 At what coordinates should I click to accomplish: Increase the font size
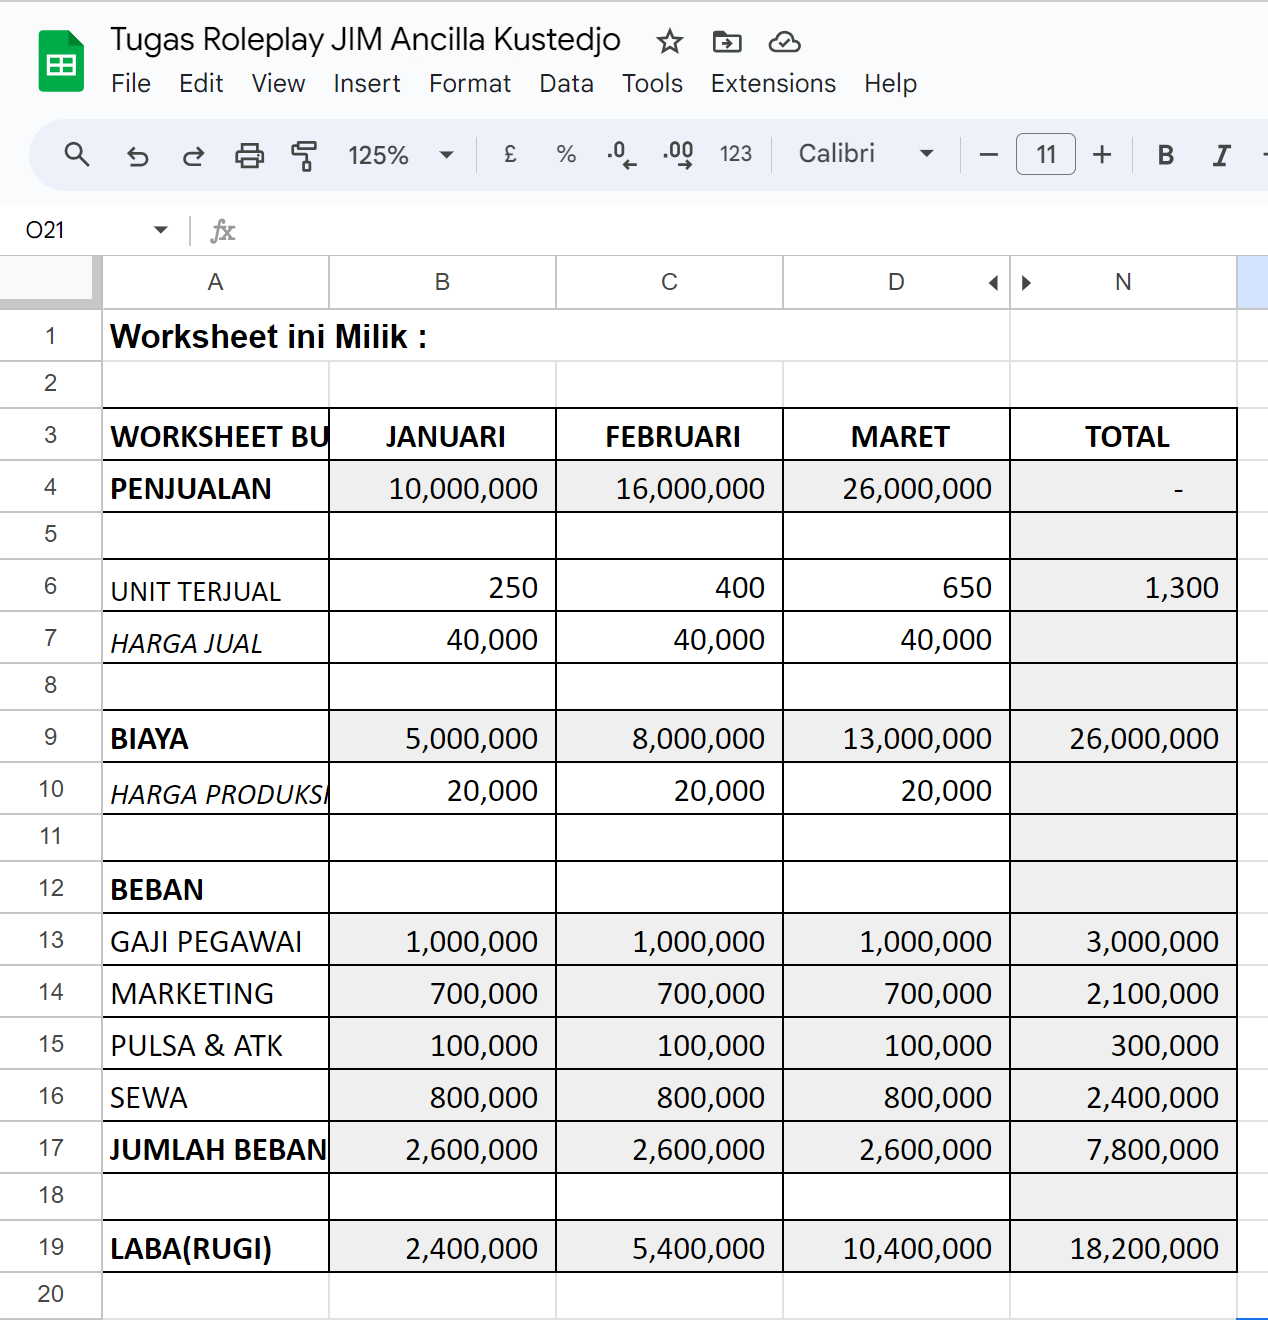pos(1102,155)
